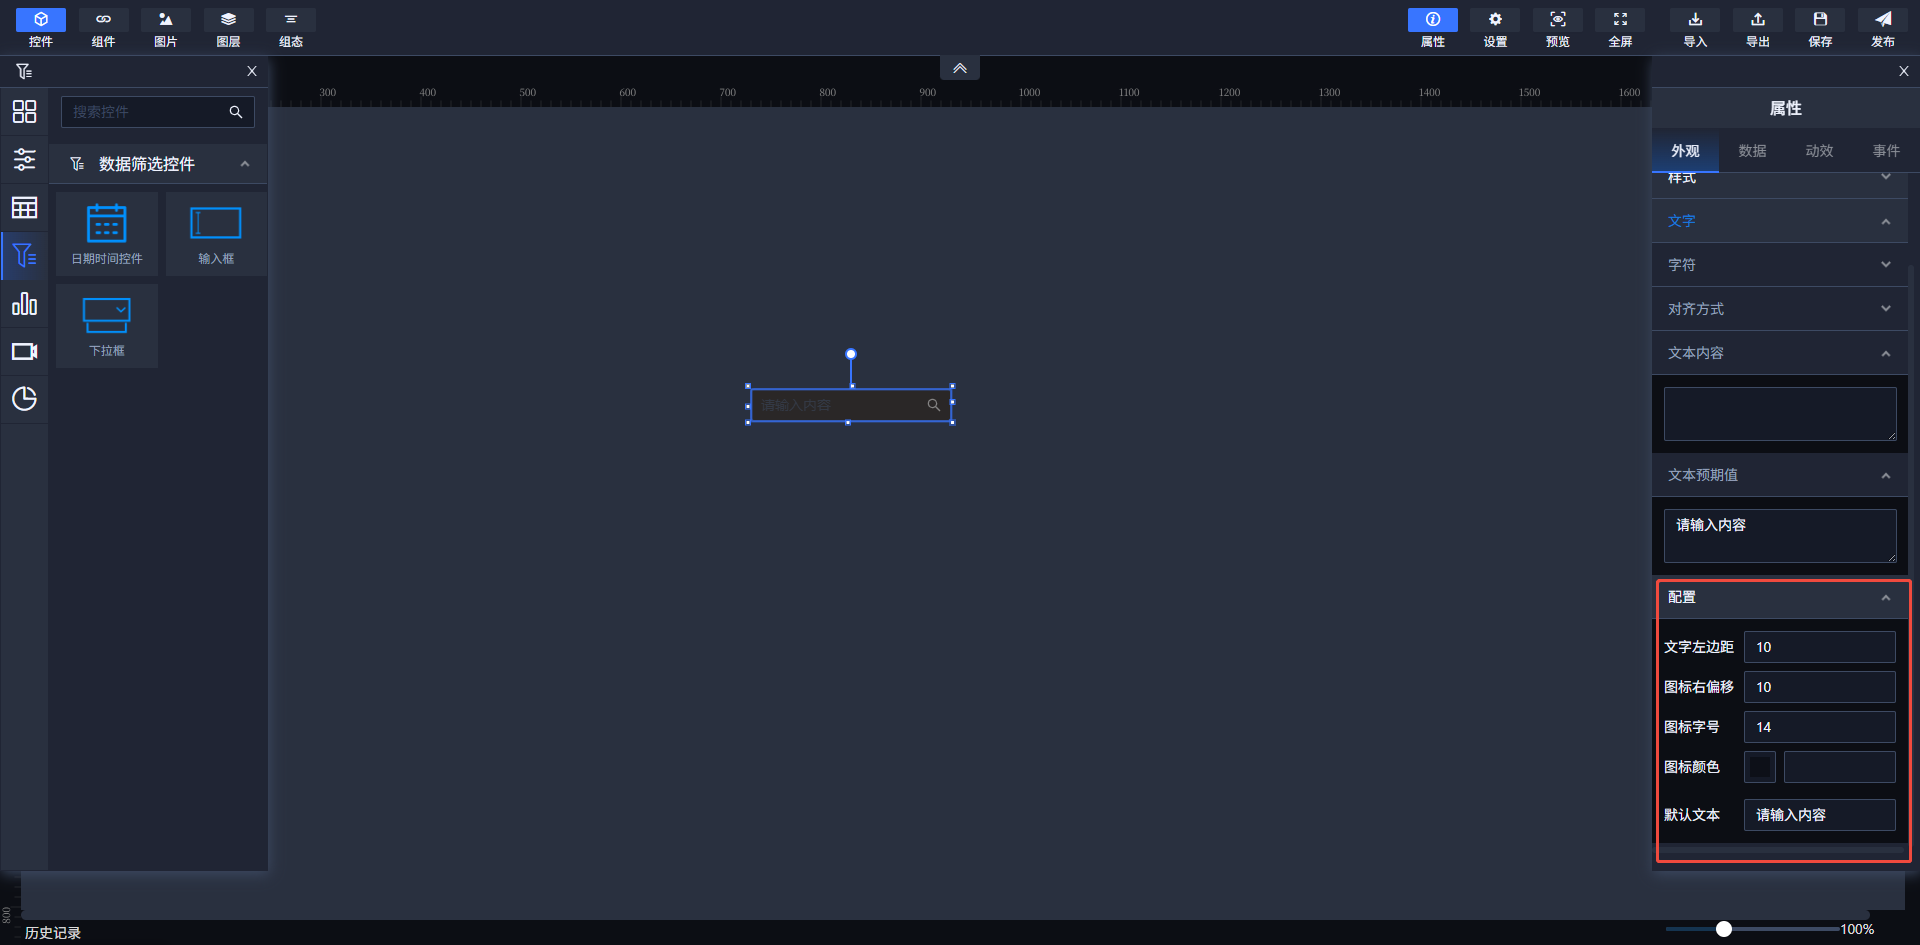Click the 导出 export button

pos(1758,28)
